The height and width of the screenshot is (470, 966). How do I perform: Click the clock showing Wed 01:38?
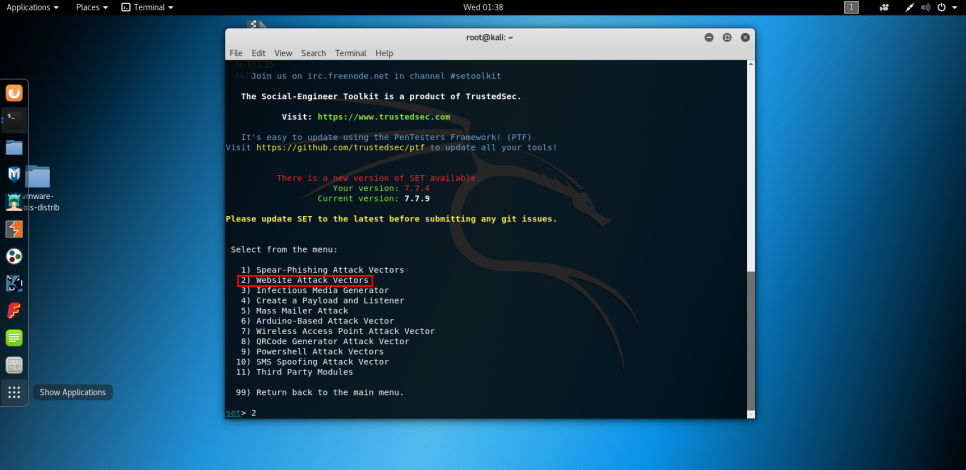pyautogui.click(x=483, y=7)
